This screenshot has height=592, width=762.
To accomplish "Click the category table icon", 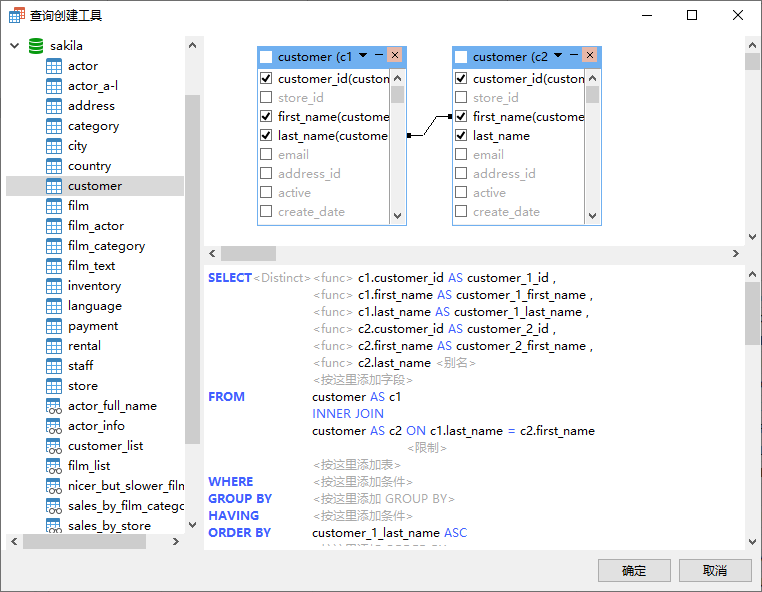I will pos(54,126).
